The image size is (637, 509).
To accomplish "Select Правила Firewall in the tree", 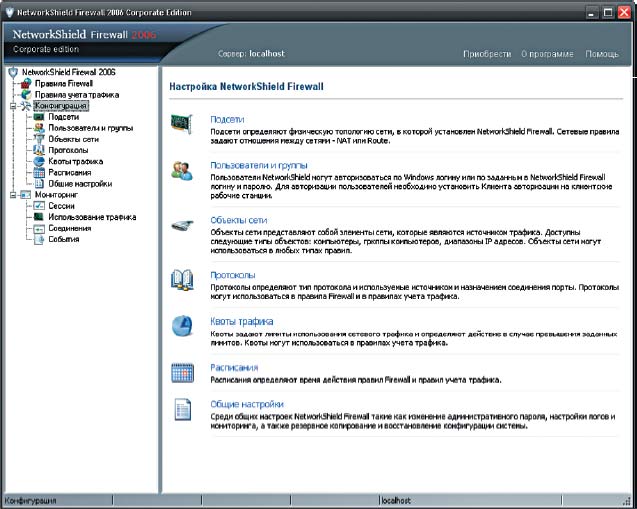I will (x=64, y=84).
